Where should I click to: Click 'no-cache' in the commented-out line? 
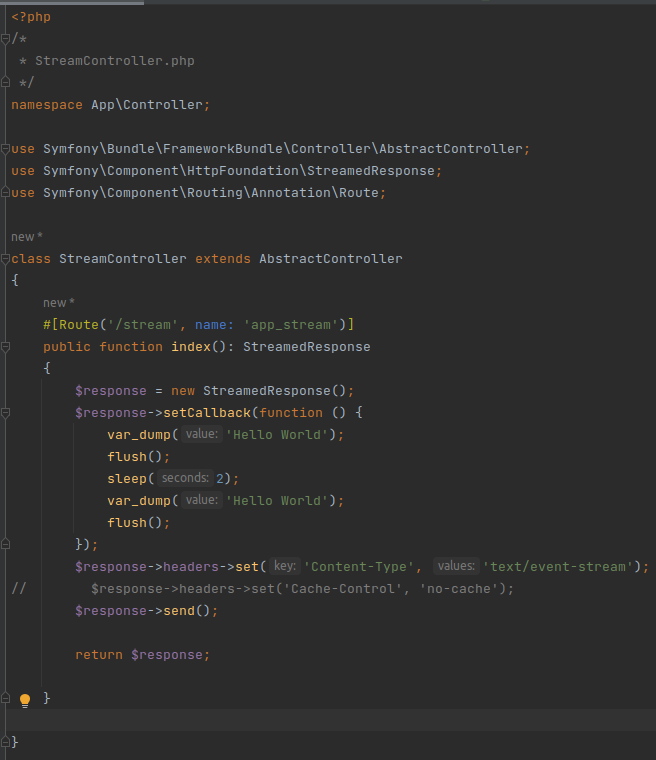point(459,589)
